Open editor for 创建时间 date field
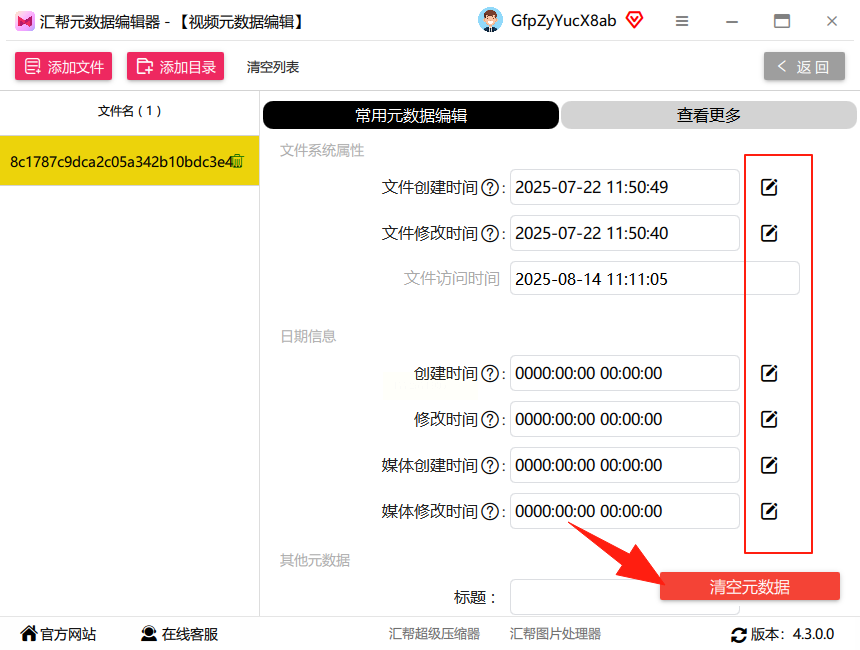This screenshot has height=650, width=860. [769, 374]
